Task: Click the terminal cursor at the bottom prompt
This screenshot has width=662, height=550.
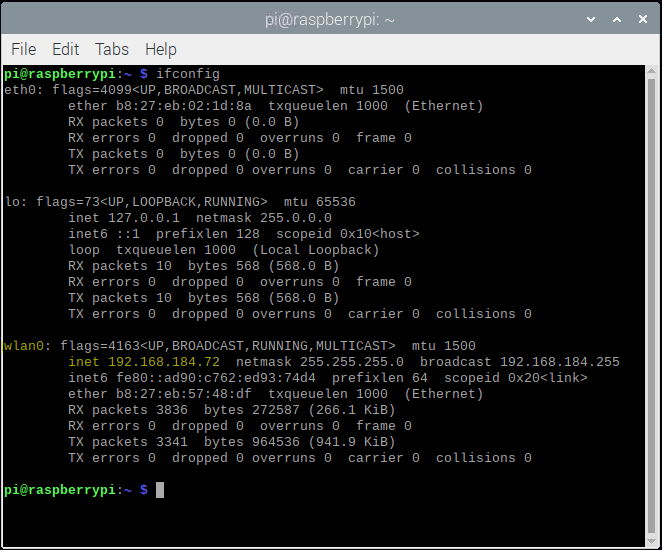Action: (x=160, y=490)
